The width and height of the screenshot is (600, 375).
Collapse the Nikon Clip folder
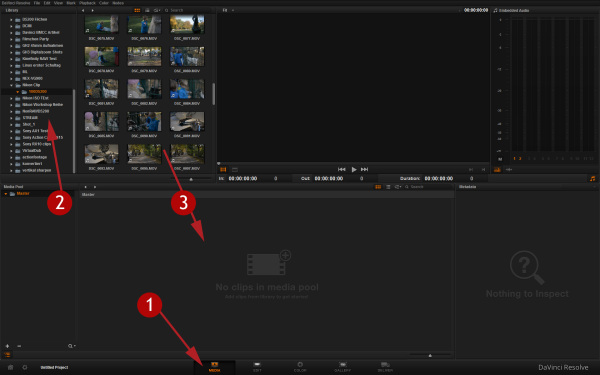pyautogui.click(x=11, y=85)
